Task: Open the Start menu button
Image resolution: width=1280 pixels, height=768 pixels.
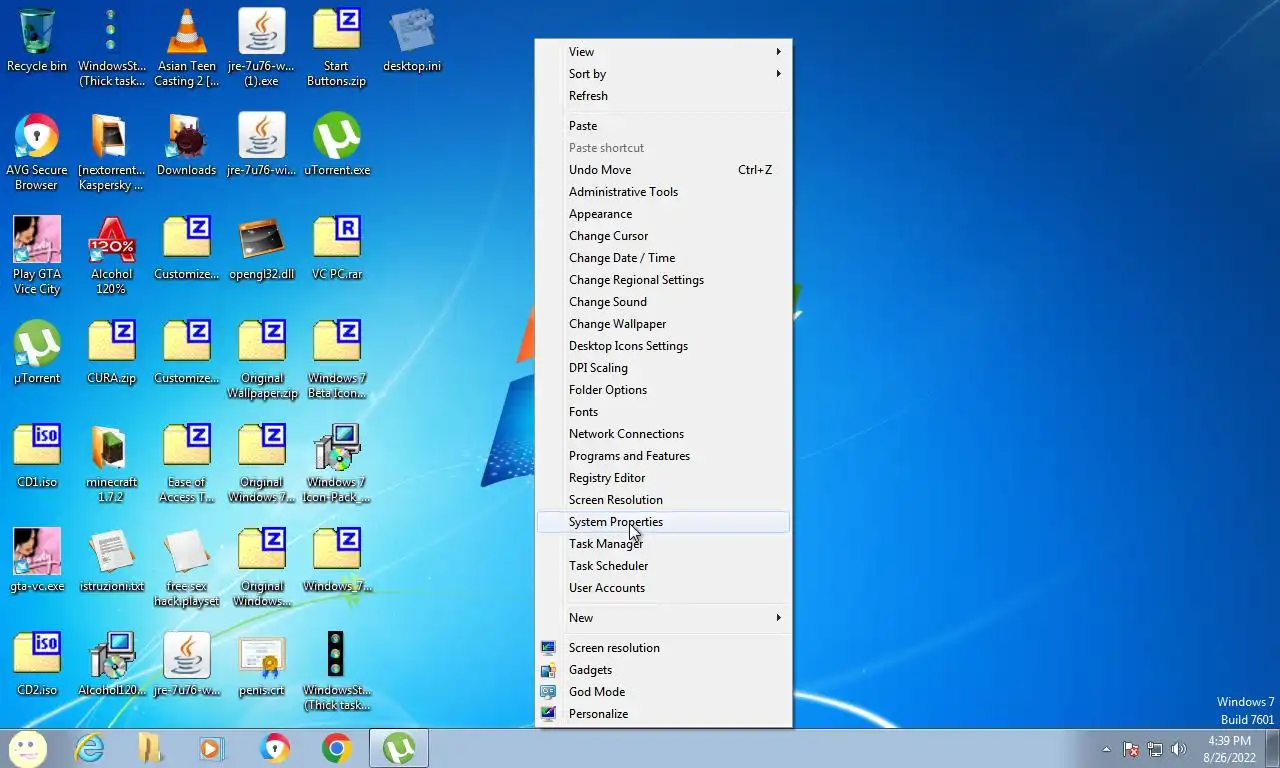Action: pyautogui.click(x=27, y=748)
